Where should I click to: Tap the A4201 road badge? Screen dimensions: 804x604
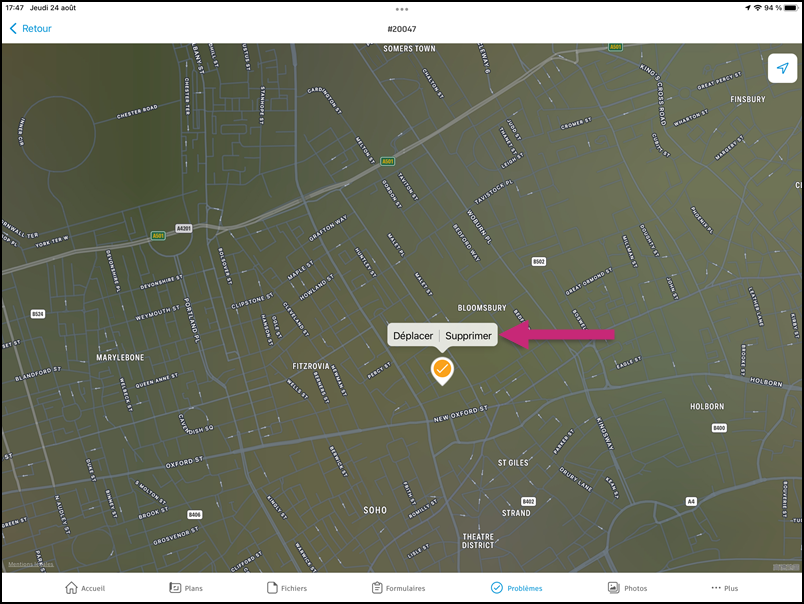pos(184,228)
